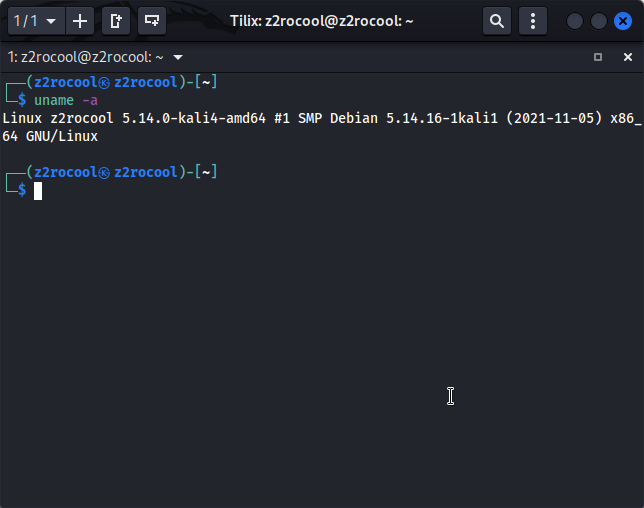
Task: Click the "64 GNU/Linux" output text
Action: 50,136
